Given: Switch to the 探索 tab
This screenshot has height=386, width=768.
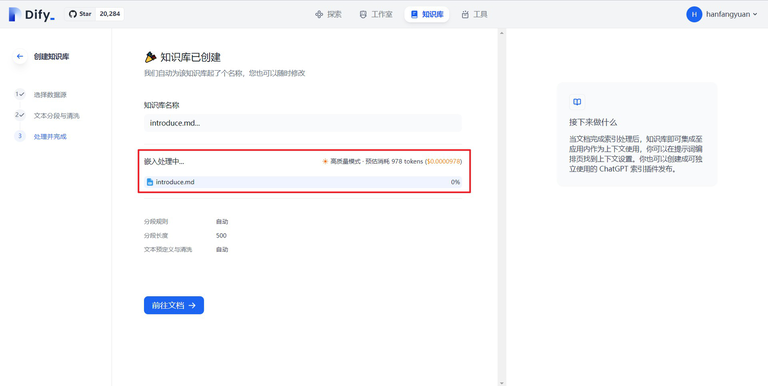Looking at the screenshot, I should tap(329, 15).
